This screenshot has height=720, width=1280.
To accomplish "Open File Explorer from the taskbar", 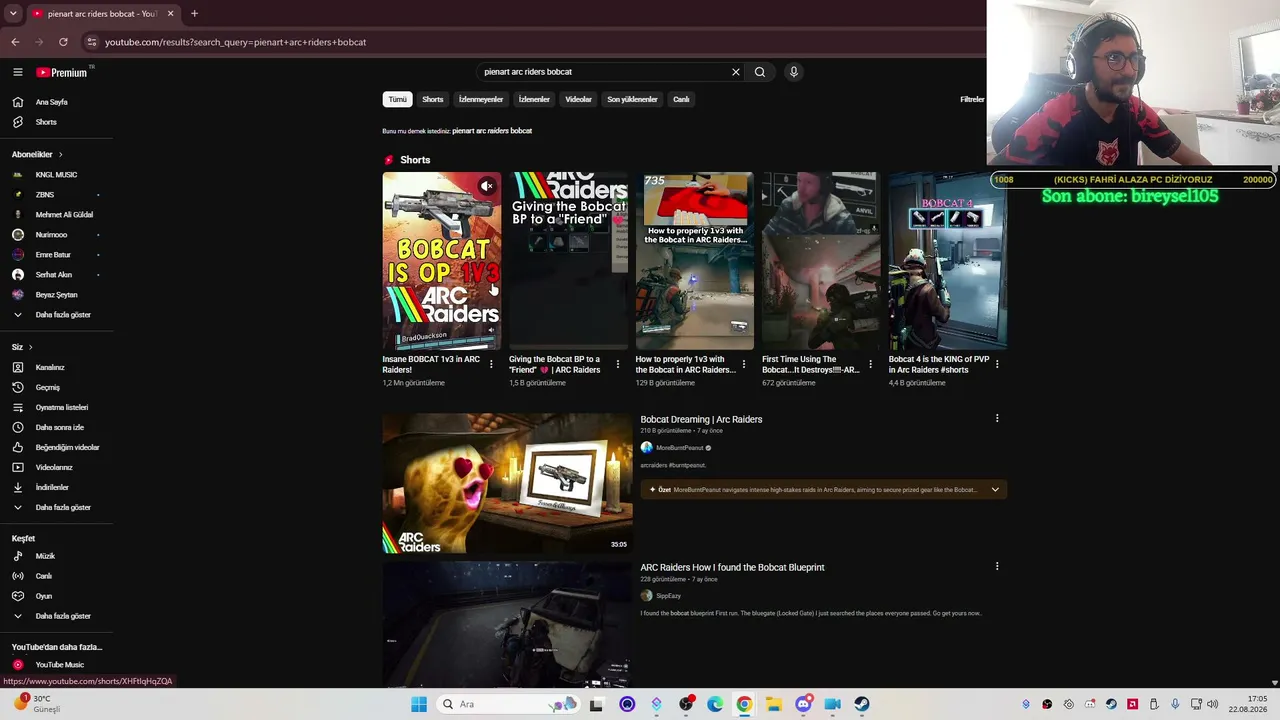I will [x=773, y=704].
